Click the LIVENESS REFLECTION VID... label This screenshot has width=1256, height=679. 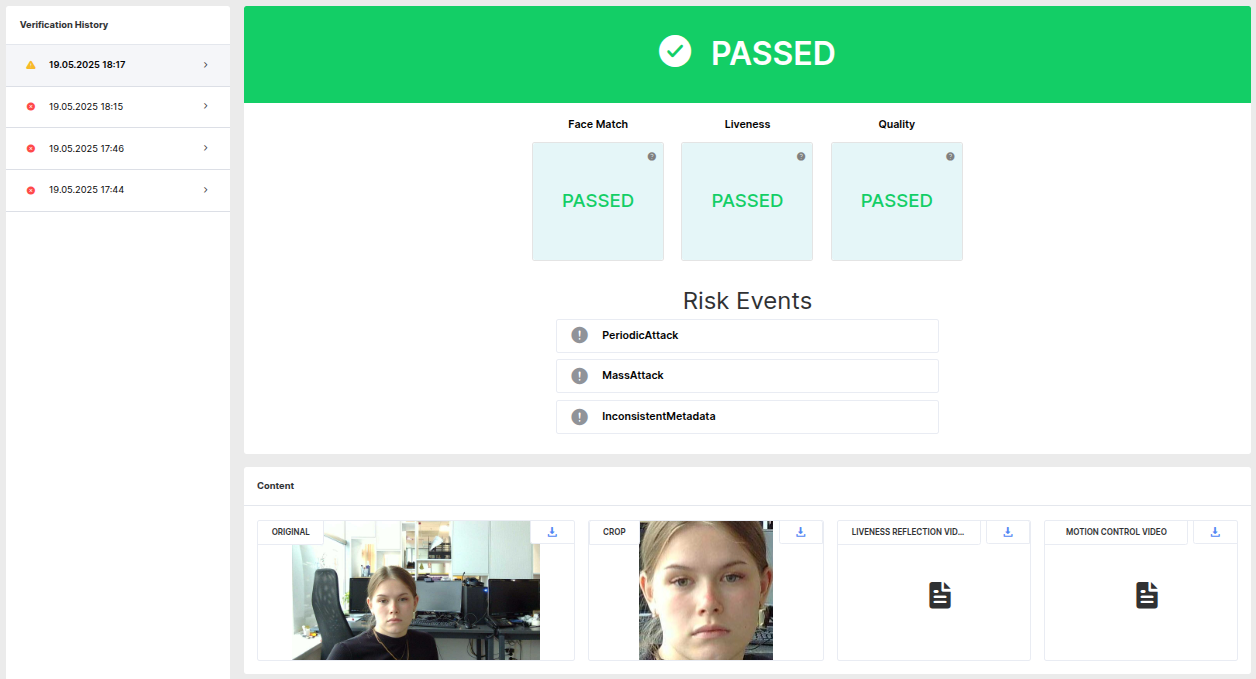pos(908,532)
